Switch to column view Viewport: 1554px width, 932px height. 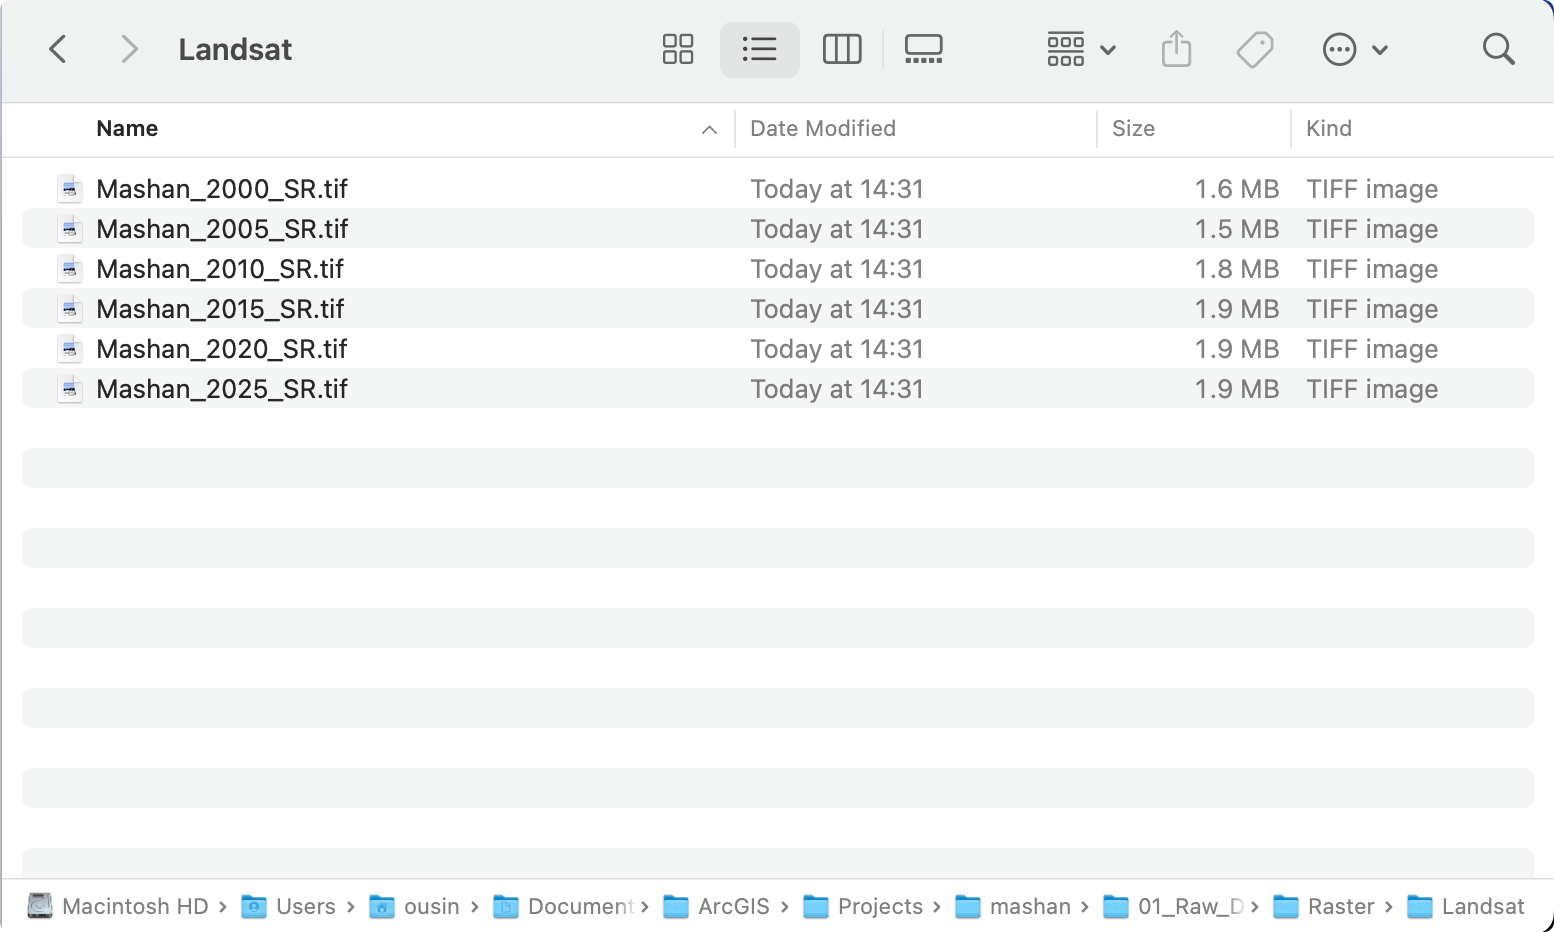click(842, 49)
